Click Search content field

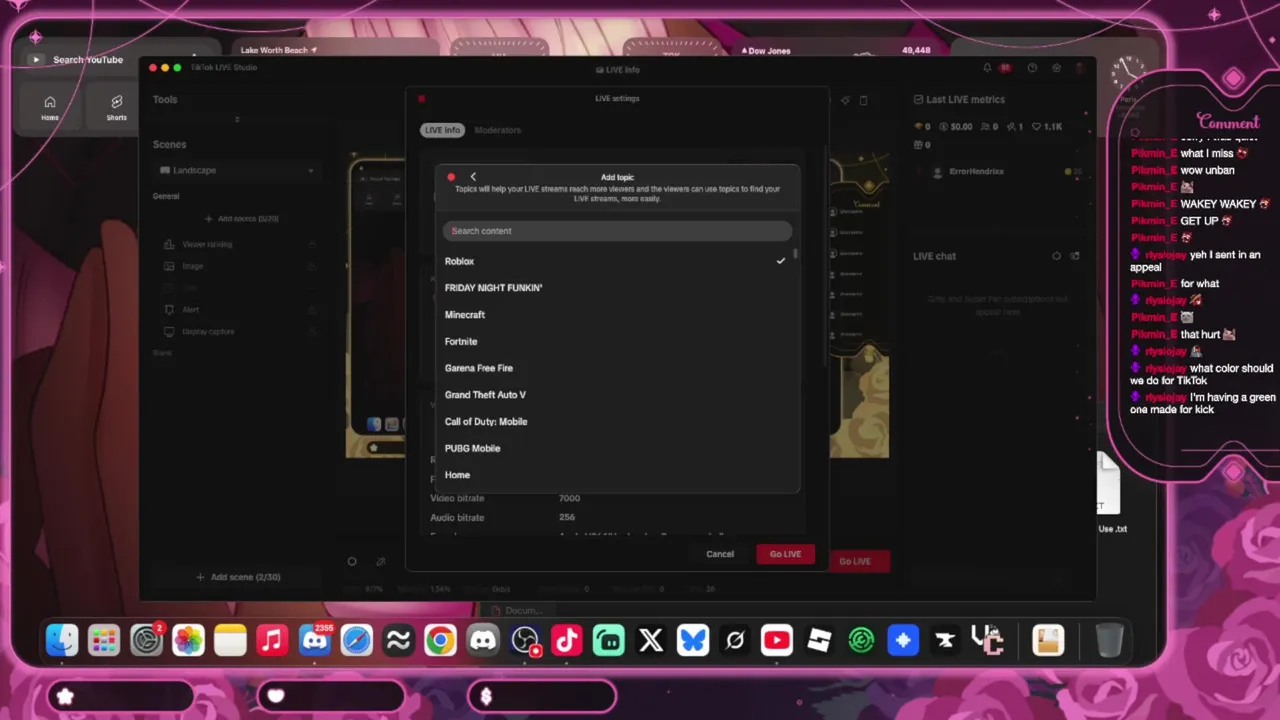[x=617, y=231]
